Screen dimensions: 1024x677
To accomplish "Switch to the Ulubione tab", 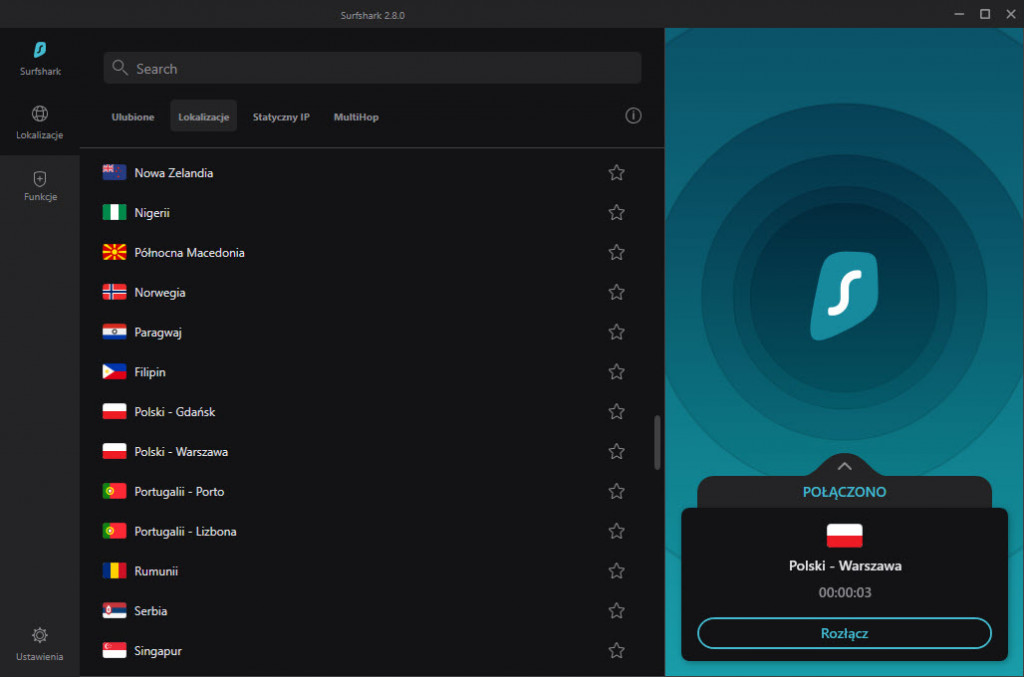I will coord(133,117).
